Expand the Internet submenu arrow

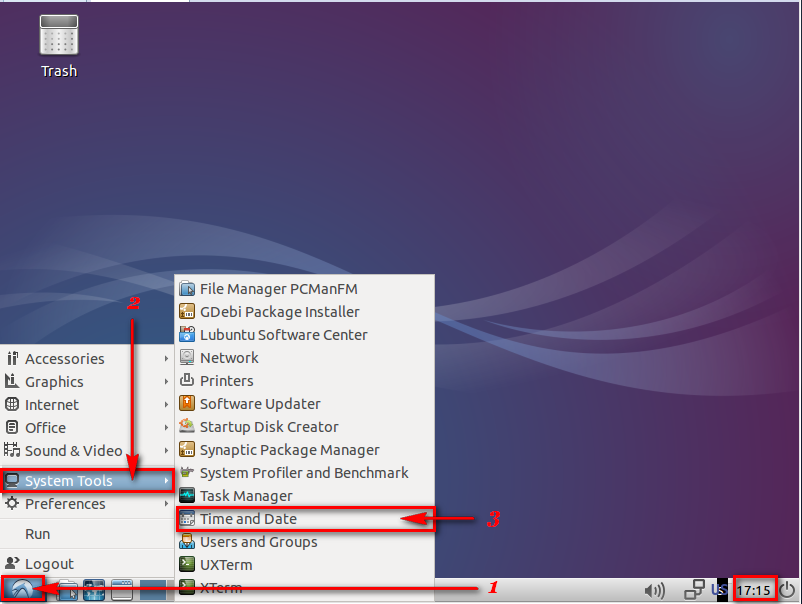[x=166, y=405]
